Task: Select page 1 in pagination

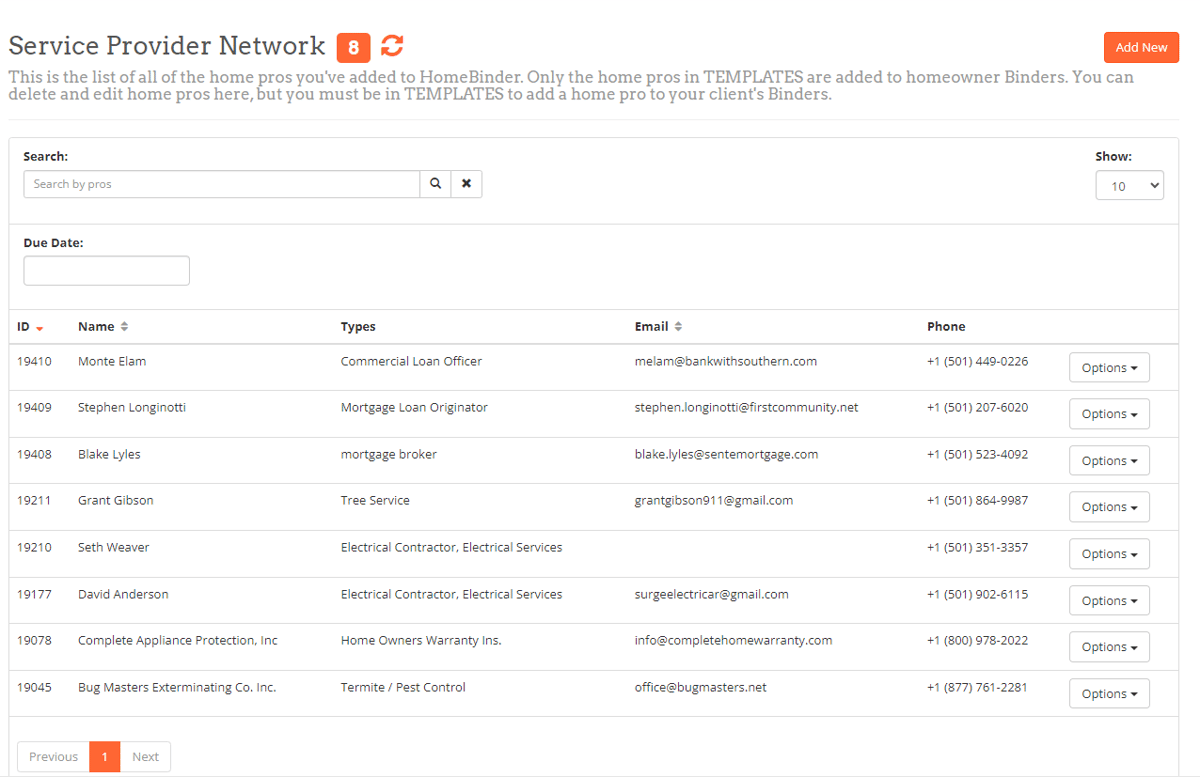Action: tap(104, 757)
